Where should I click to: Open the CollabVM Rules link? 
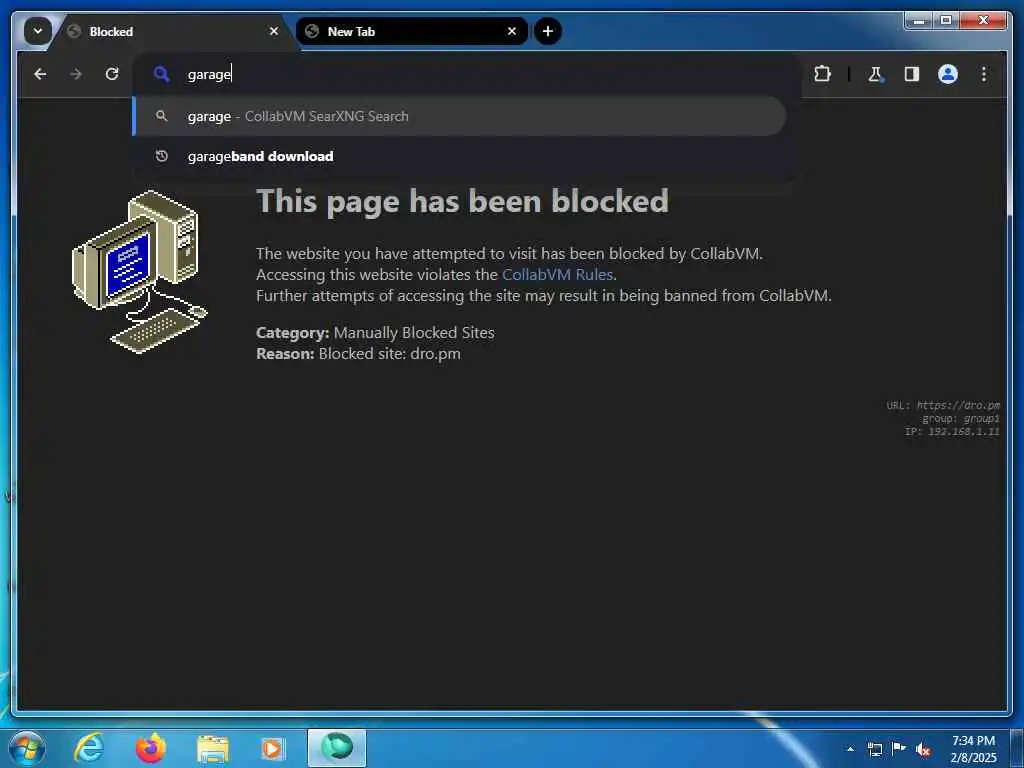[557, 275]
